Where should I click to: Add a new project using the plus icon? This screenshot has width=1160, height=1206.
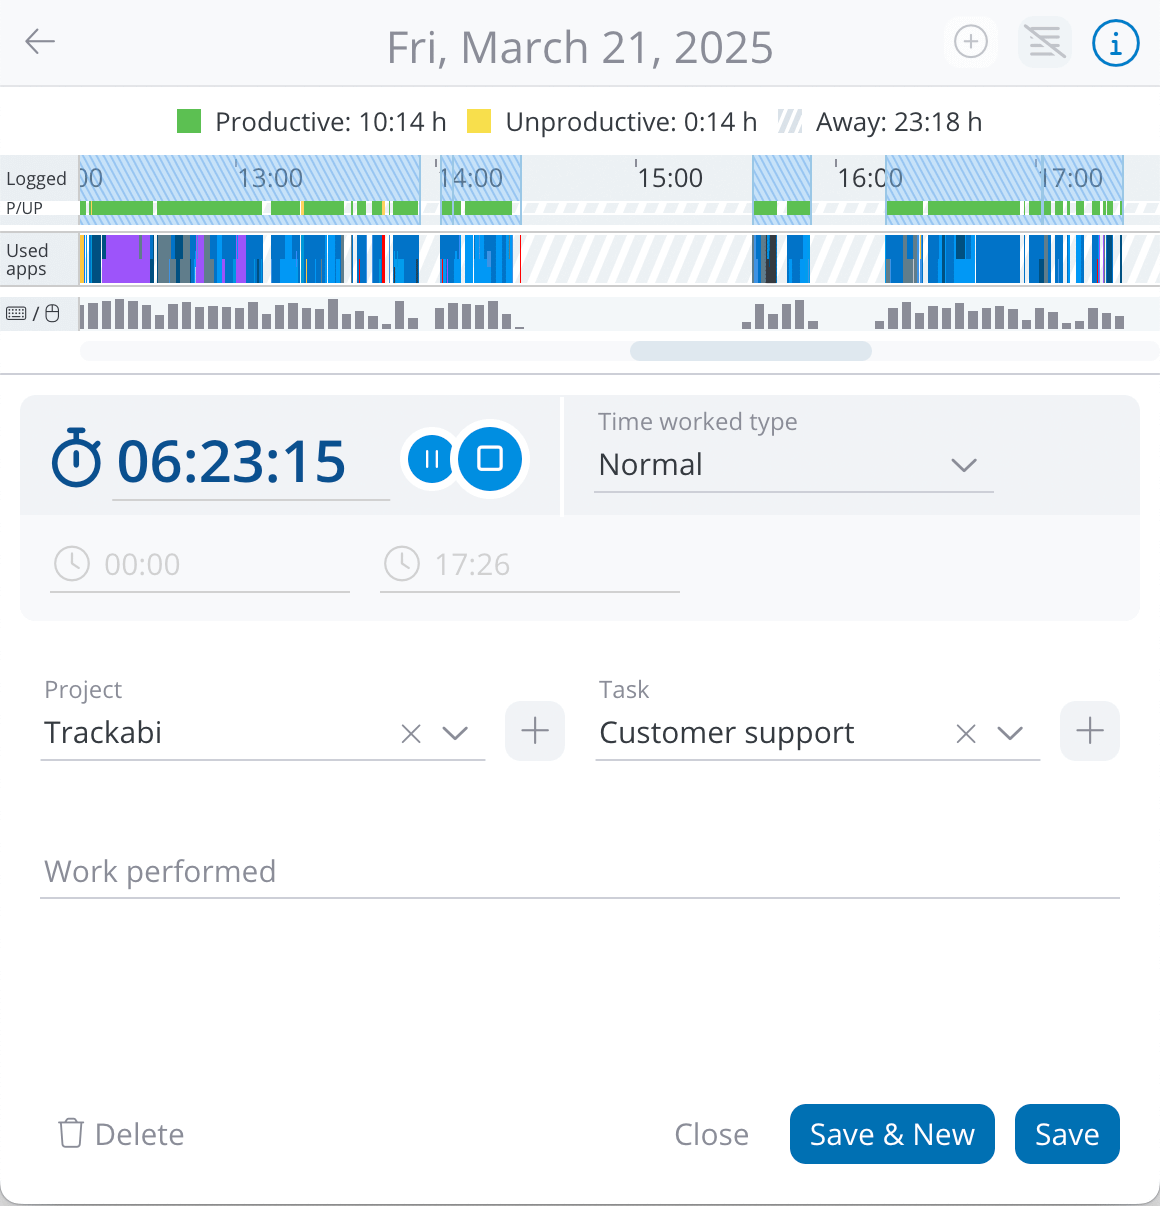coord(534,731)
